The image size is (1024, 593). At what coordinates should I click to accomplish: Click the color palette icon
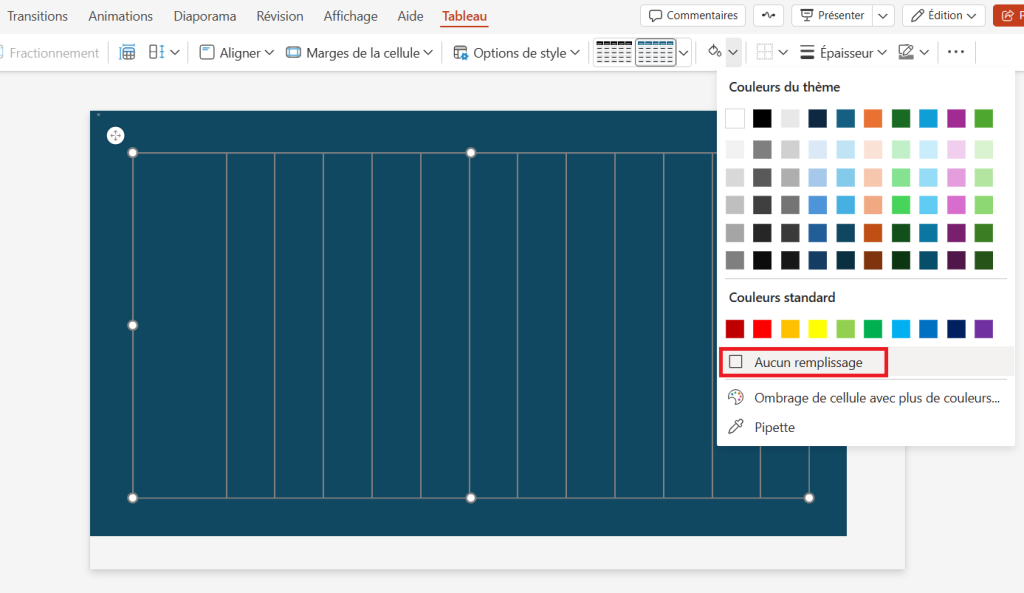(736, 397)
